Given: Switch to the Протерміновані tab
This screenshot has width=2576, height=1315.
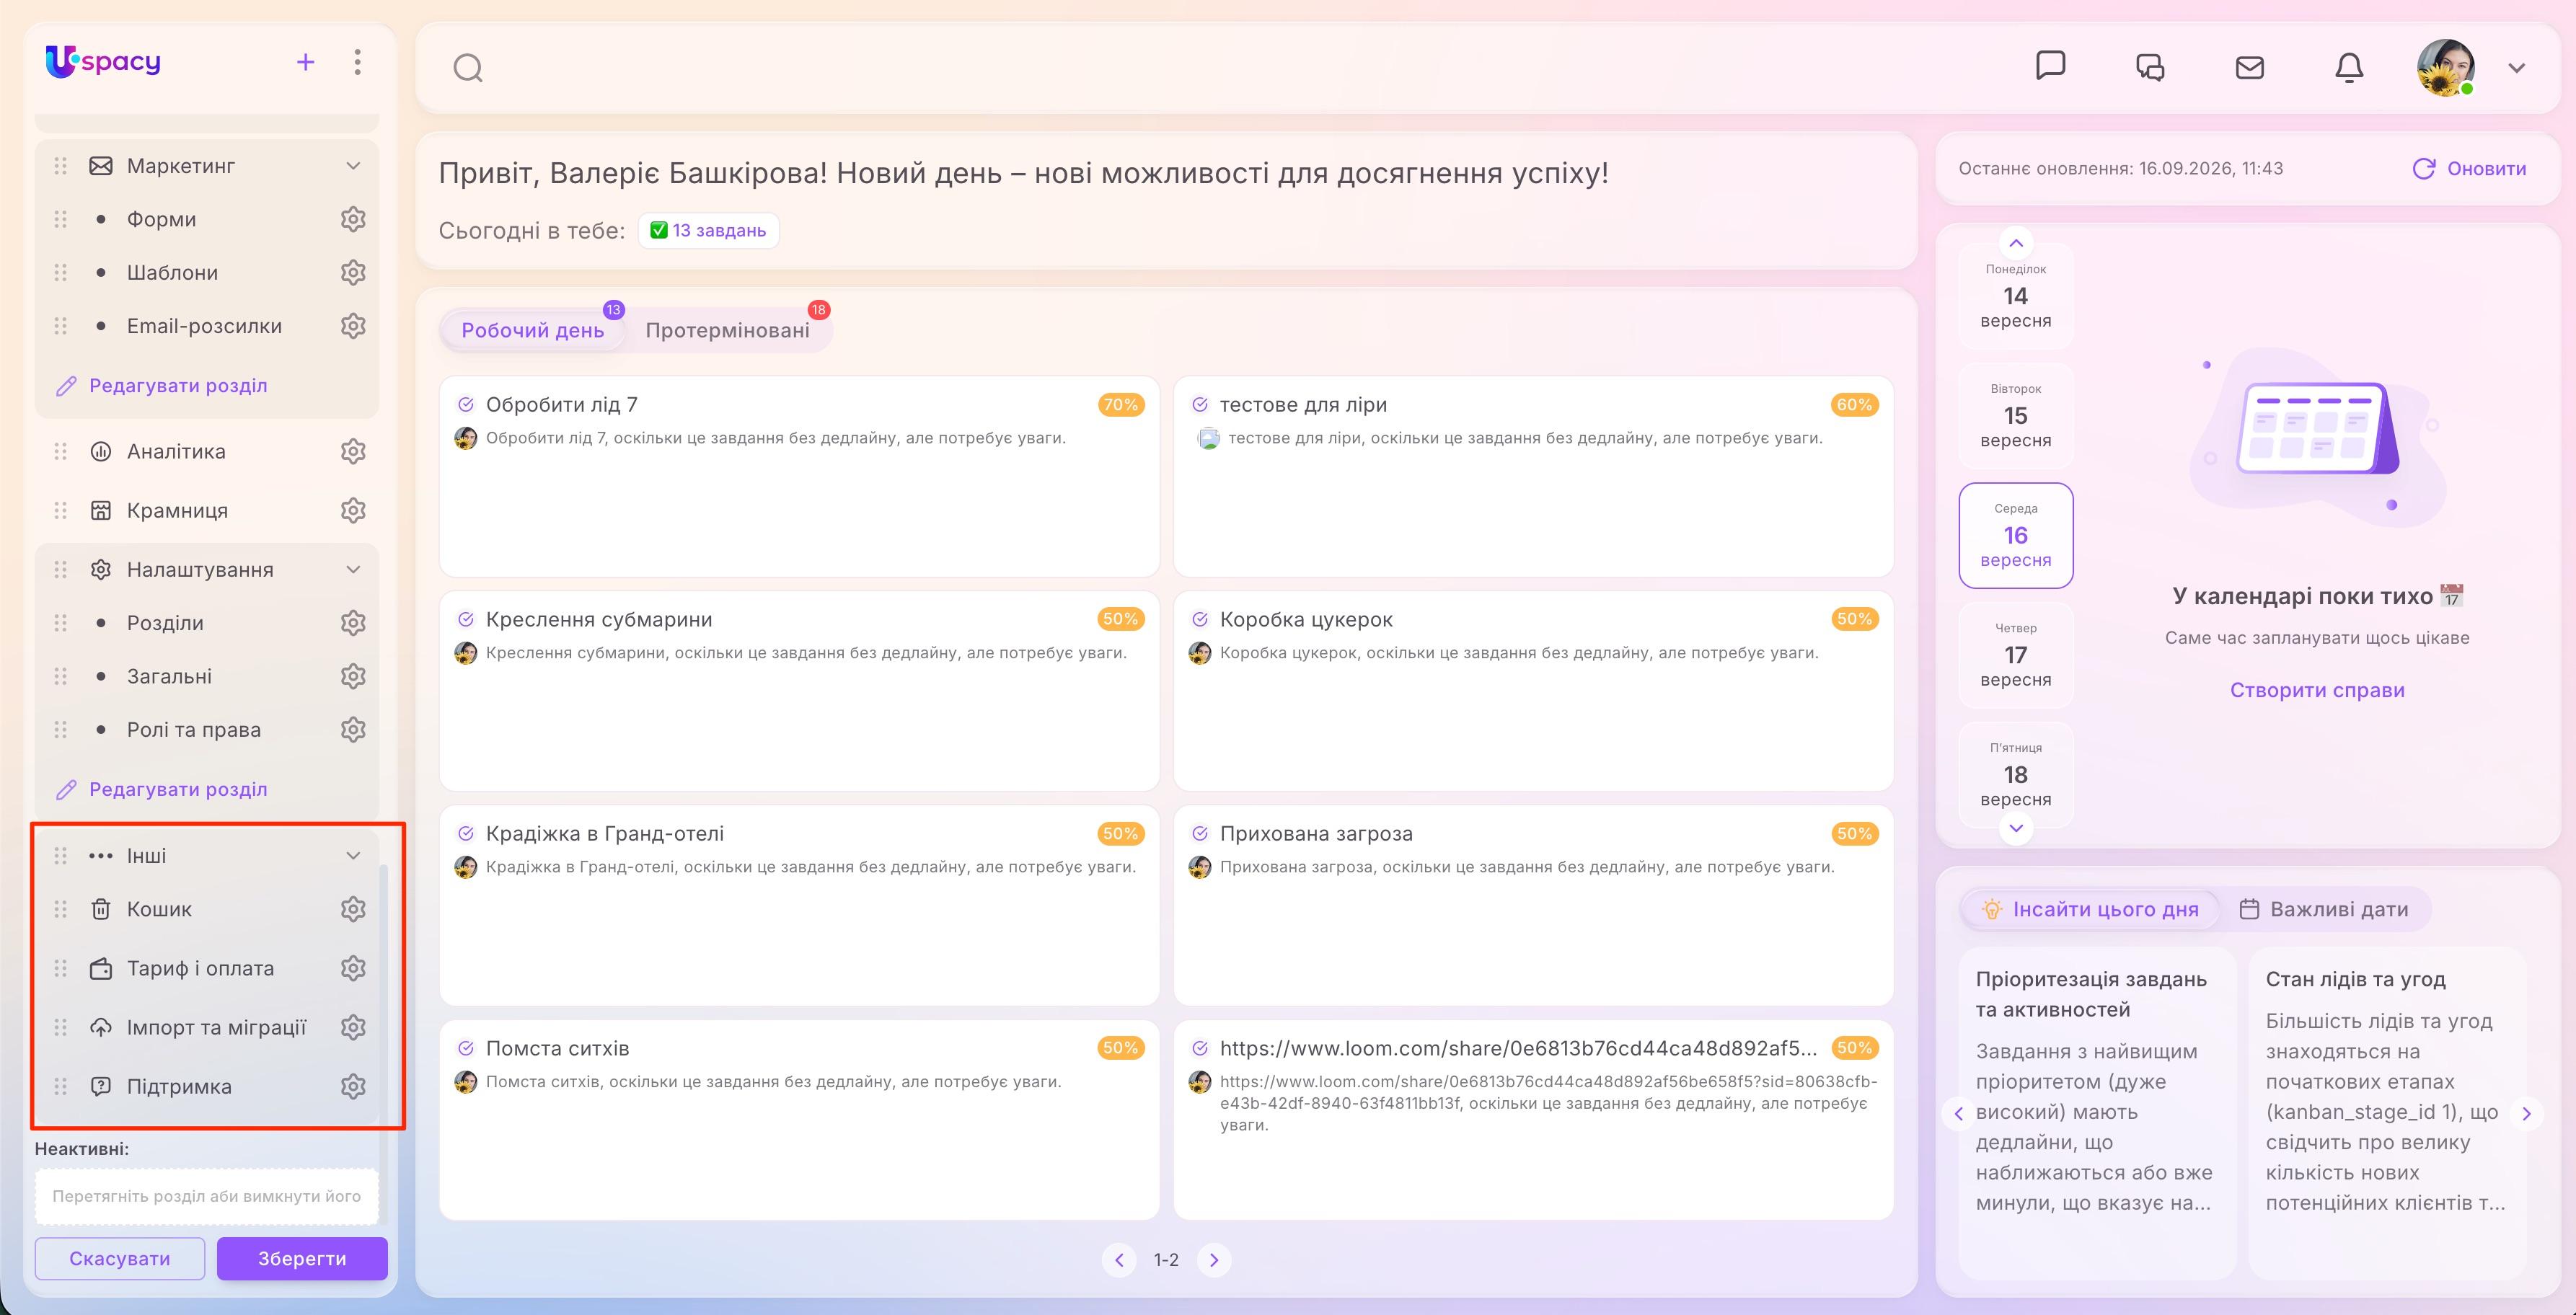Looking at the screenshot, I should pyautogui.click(x=727, y=330).
